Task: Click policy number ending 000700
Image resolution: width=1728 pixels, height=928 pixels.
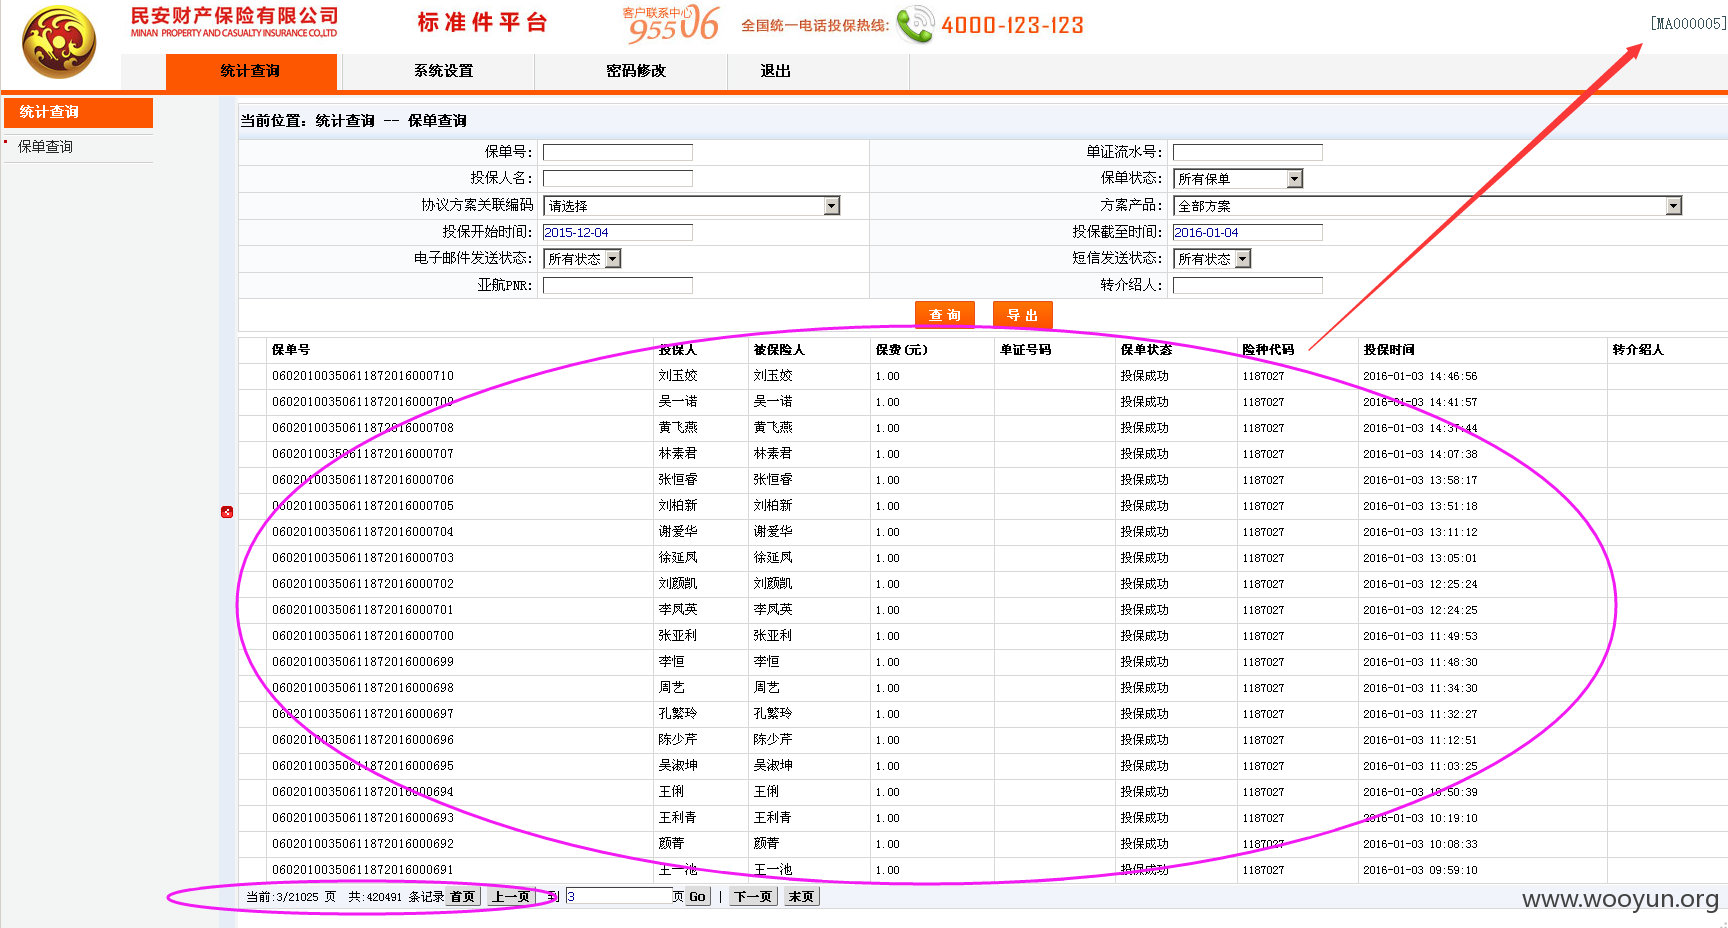Action: point(363,636)
